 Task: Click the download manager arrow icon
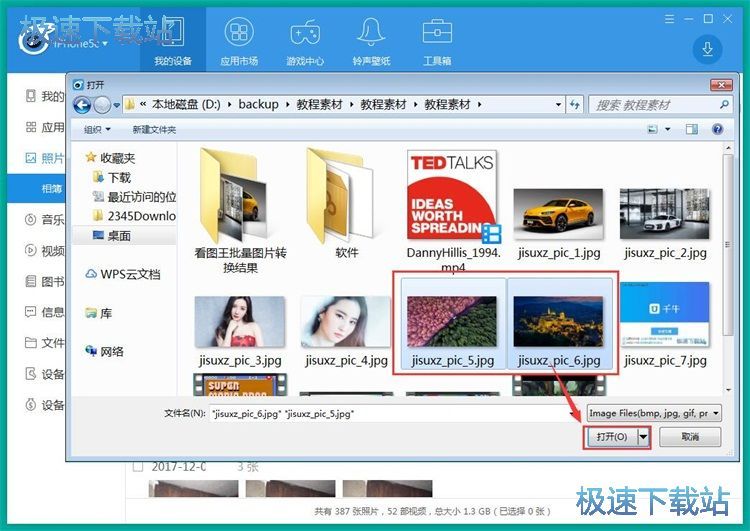(707, 50)
